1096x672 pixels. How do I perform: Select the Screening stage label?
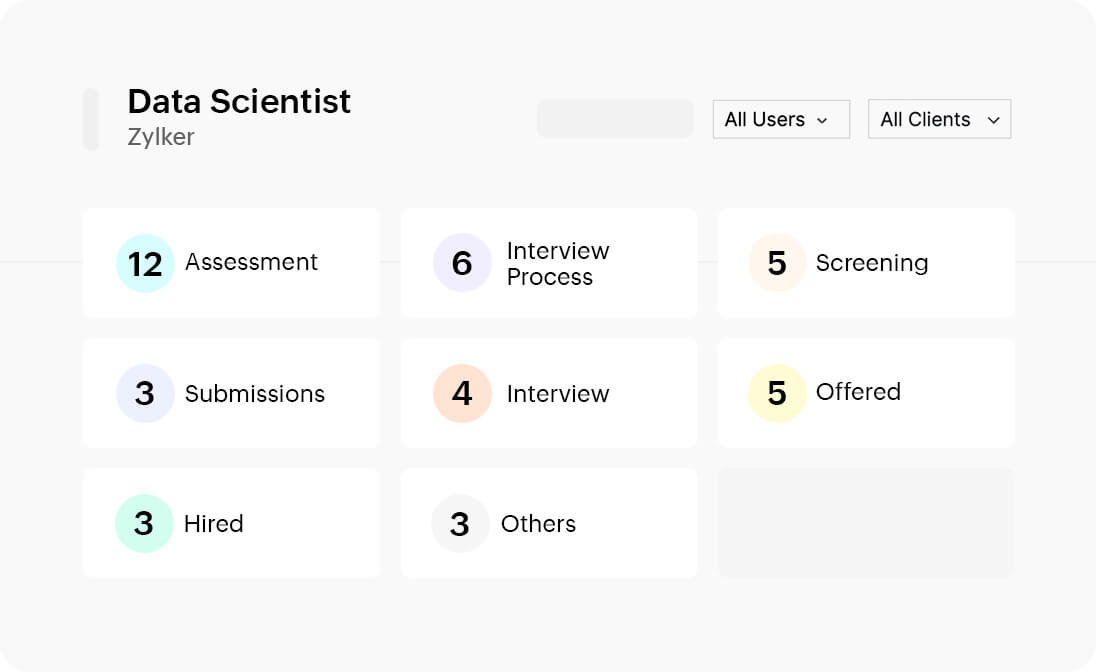pyautogui.click(x=872, y=263)
